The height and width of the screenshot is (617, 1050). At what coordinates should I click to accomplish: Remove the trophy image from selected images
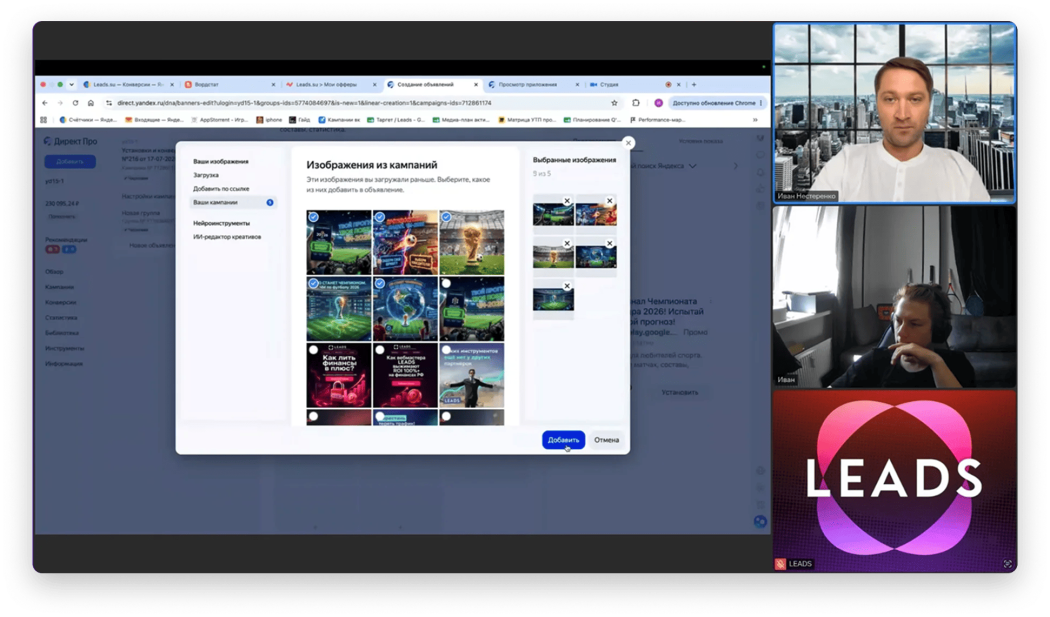click(567, 244)
